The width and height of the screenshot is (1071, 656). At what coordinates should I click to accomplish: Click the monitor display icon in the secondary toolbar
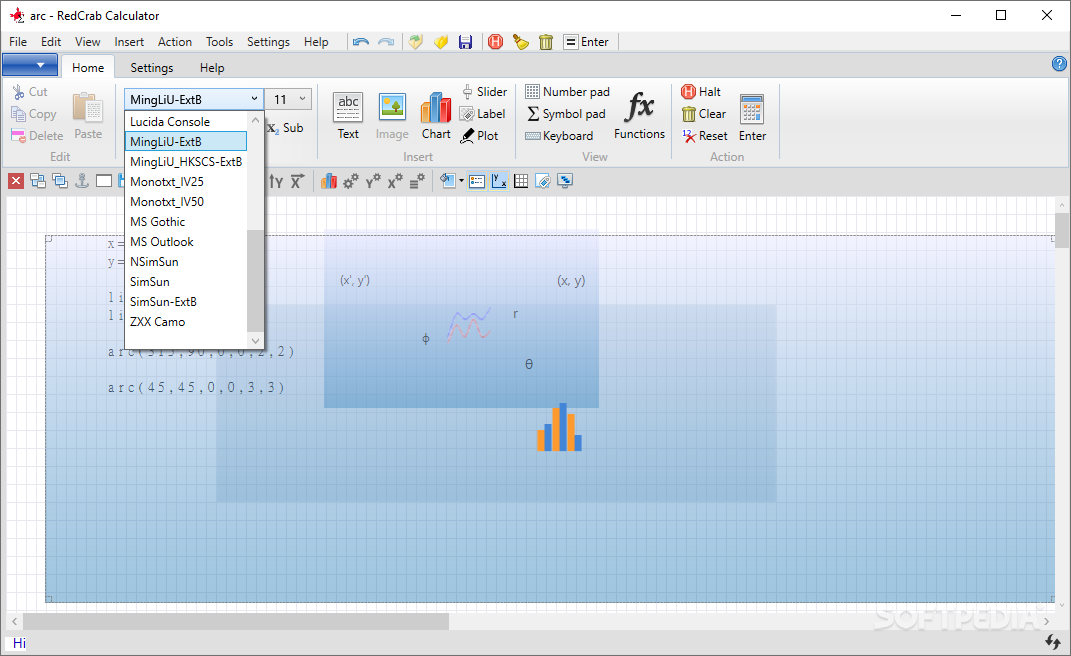pos(565,181)
